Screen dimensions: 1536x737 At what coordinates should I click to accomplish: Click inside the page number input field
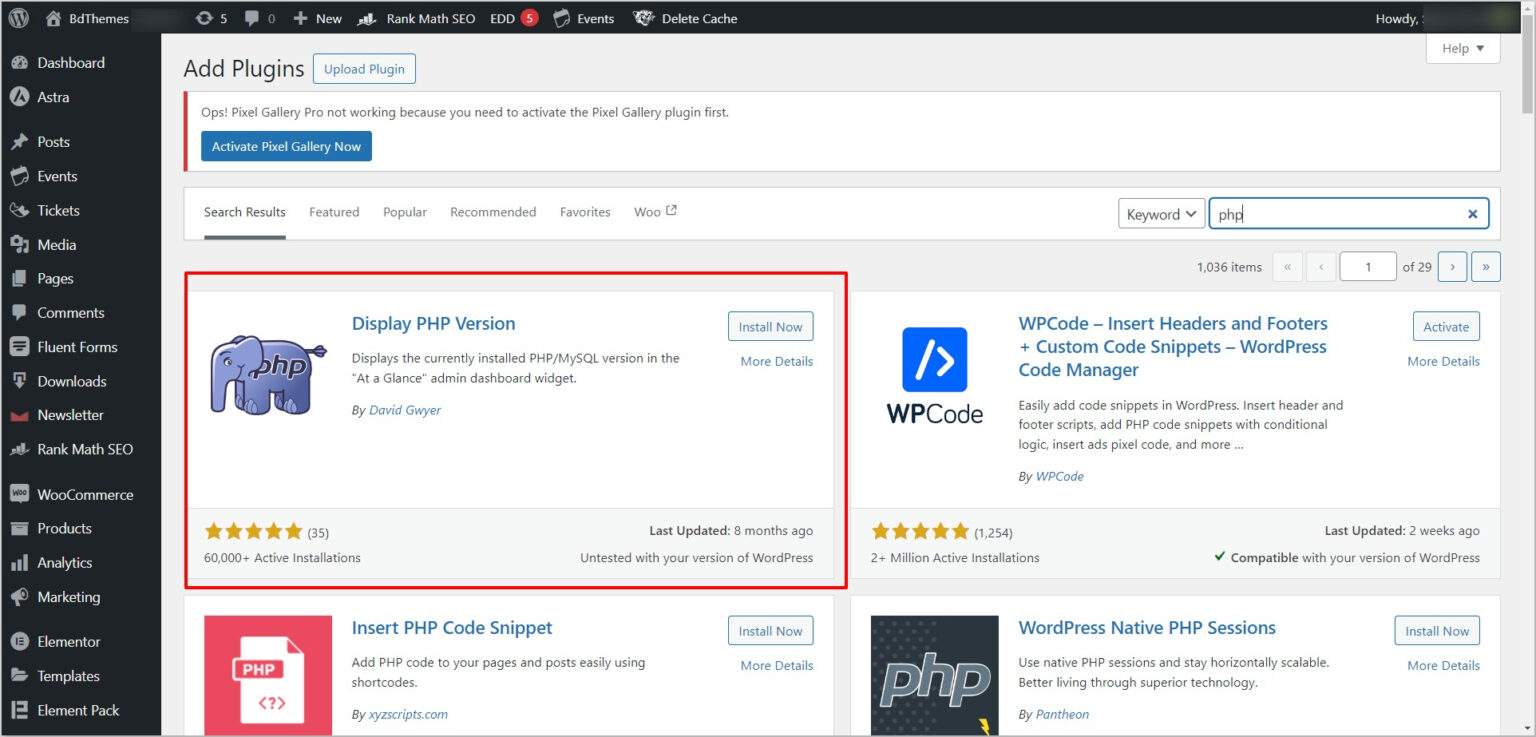[1367, 266]
